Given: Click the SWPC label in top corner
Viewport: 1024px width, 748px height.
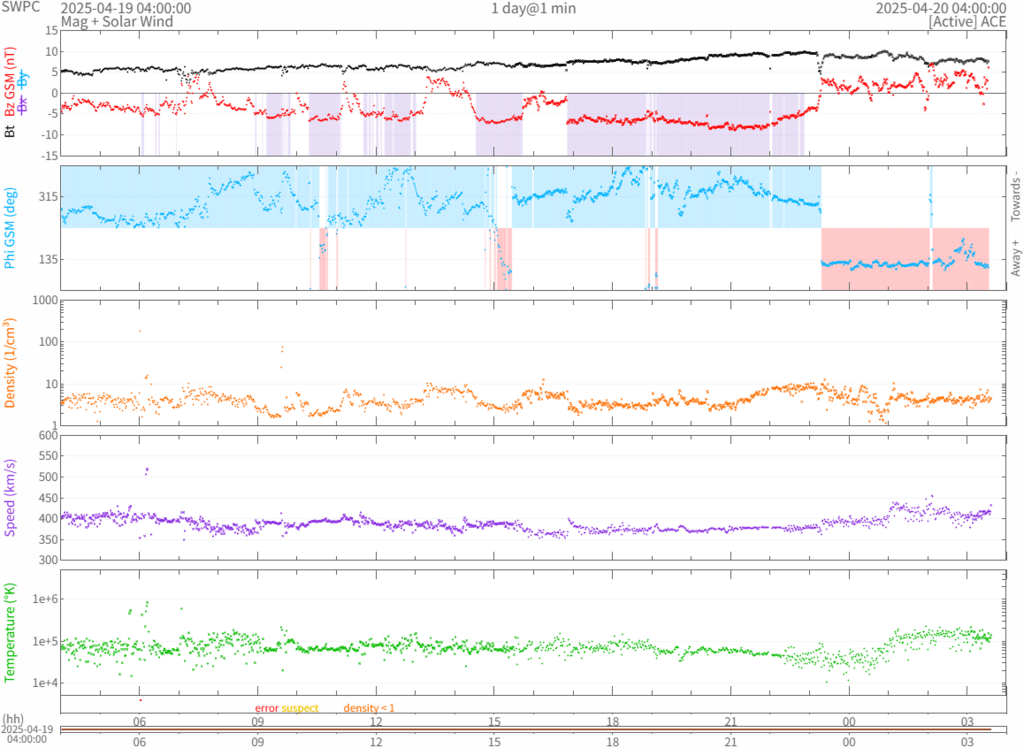Looking at the screenshot, I should pos(20,8).
